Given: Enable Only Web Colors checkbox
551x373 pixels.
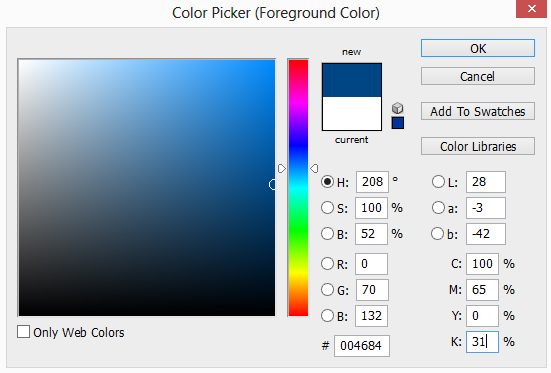Looking at the screenshot, I should click(24, 332).
